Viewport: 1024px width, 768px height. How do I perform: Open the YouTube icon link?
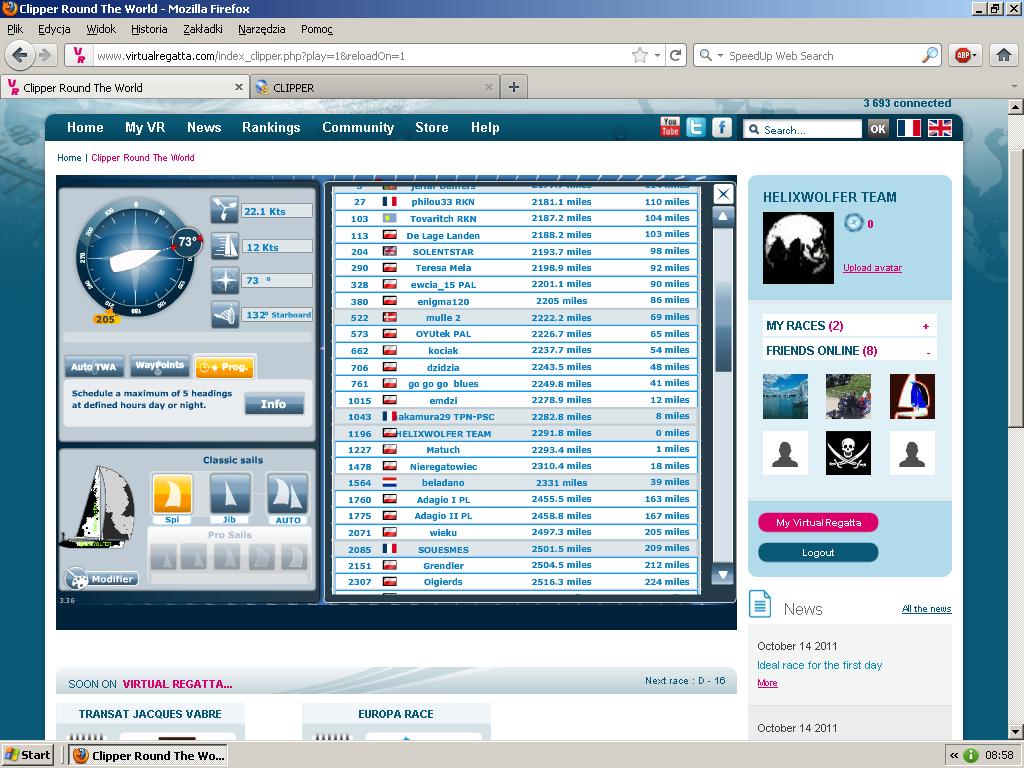[x=670, y=127]
